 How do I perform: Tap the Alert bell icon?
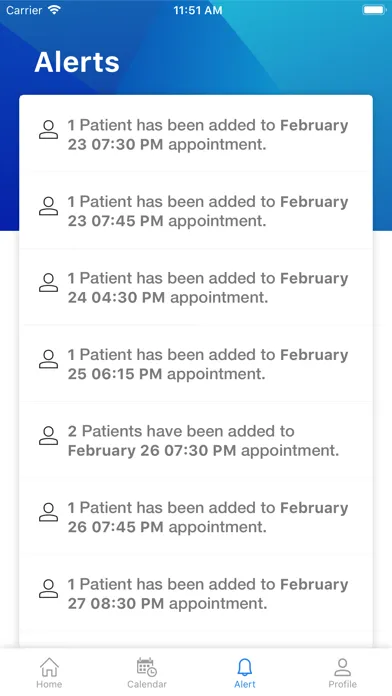[245, 667]
